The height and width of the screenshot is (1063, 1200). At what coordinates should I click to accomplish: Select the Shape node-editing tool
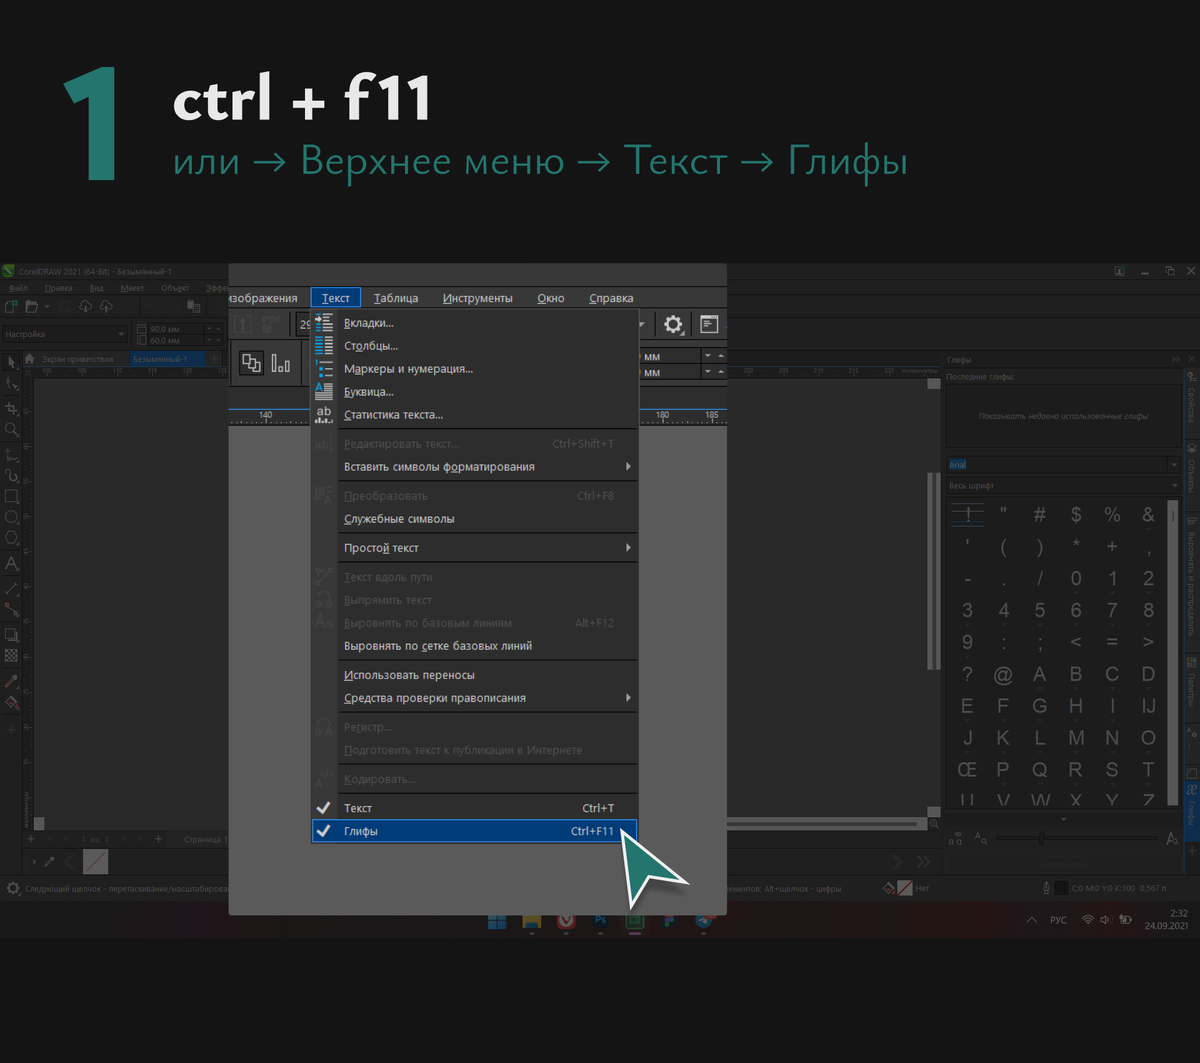[x=12, y=384]
